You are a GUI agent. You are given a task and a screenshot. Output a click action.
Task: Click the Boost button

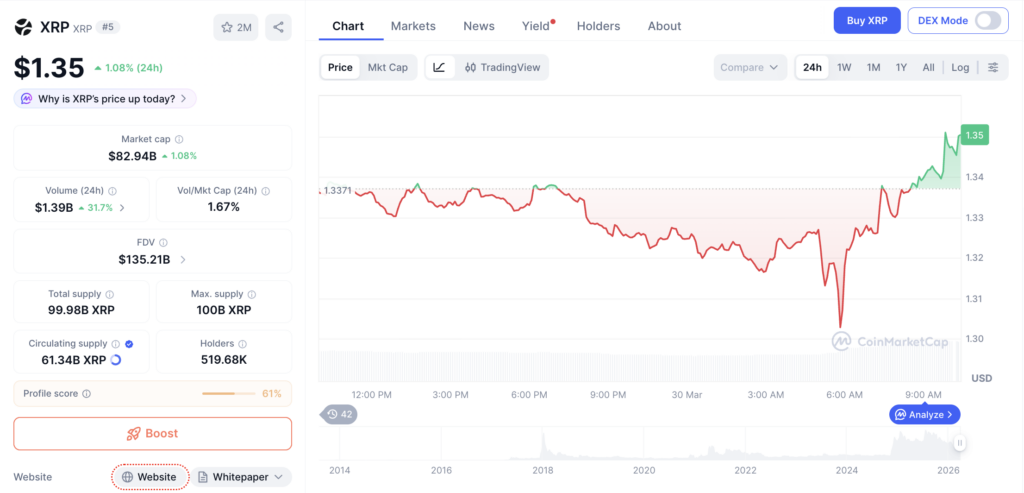[153, 434]
